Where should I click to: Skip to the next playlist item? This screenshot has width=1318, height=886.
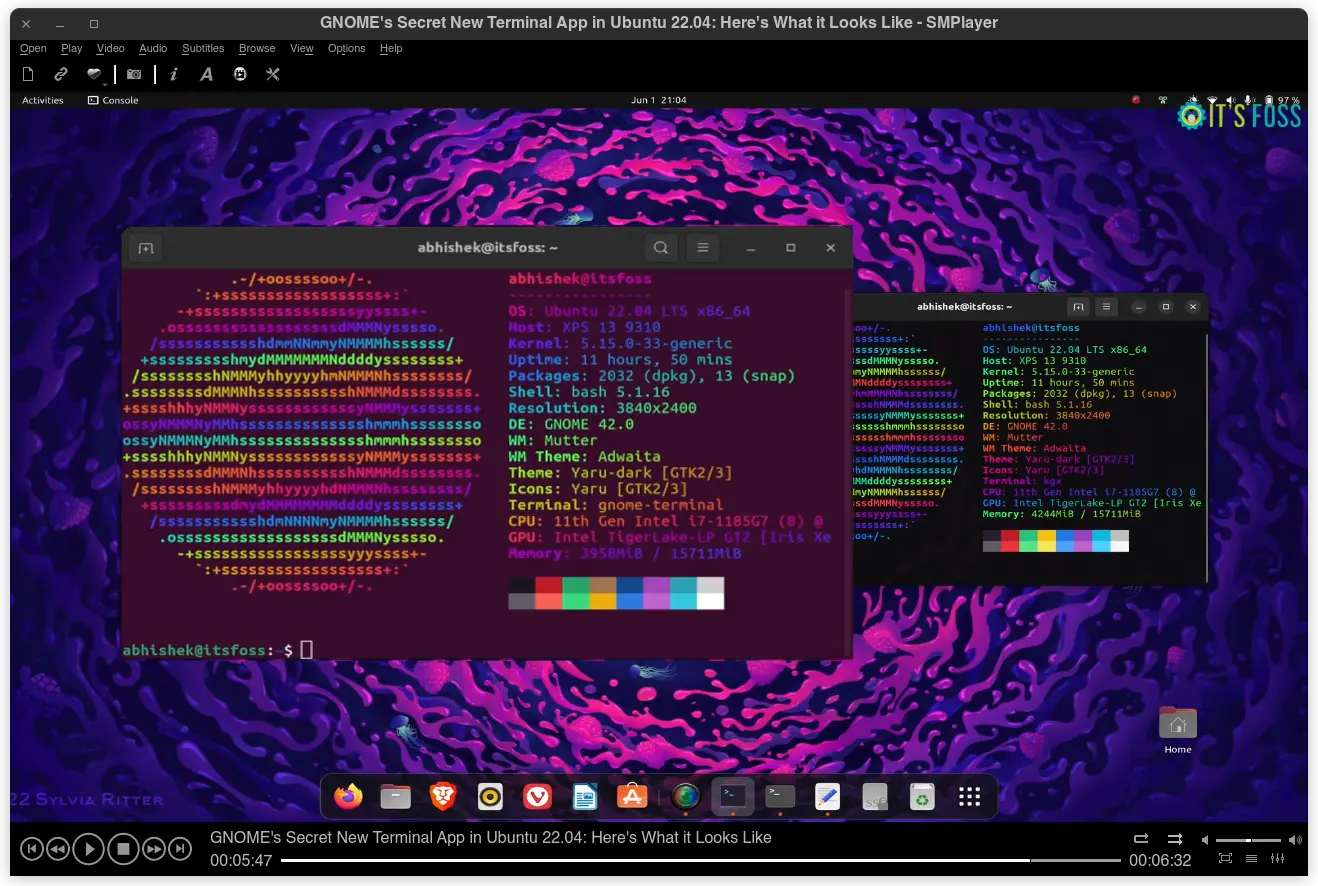point(180,849)
